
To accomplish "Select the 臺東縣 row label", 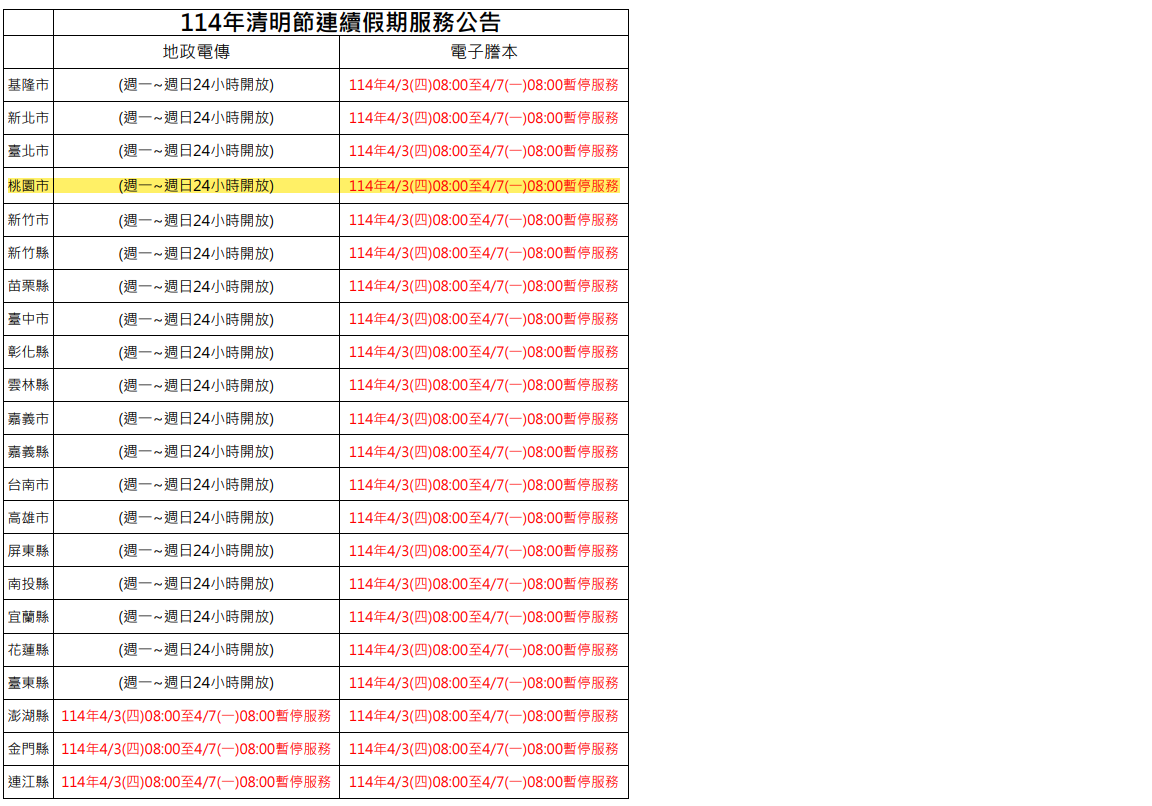I will [29, 683].
